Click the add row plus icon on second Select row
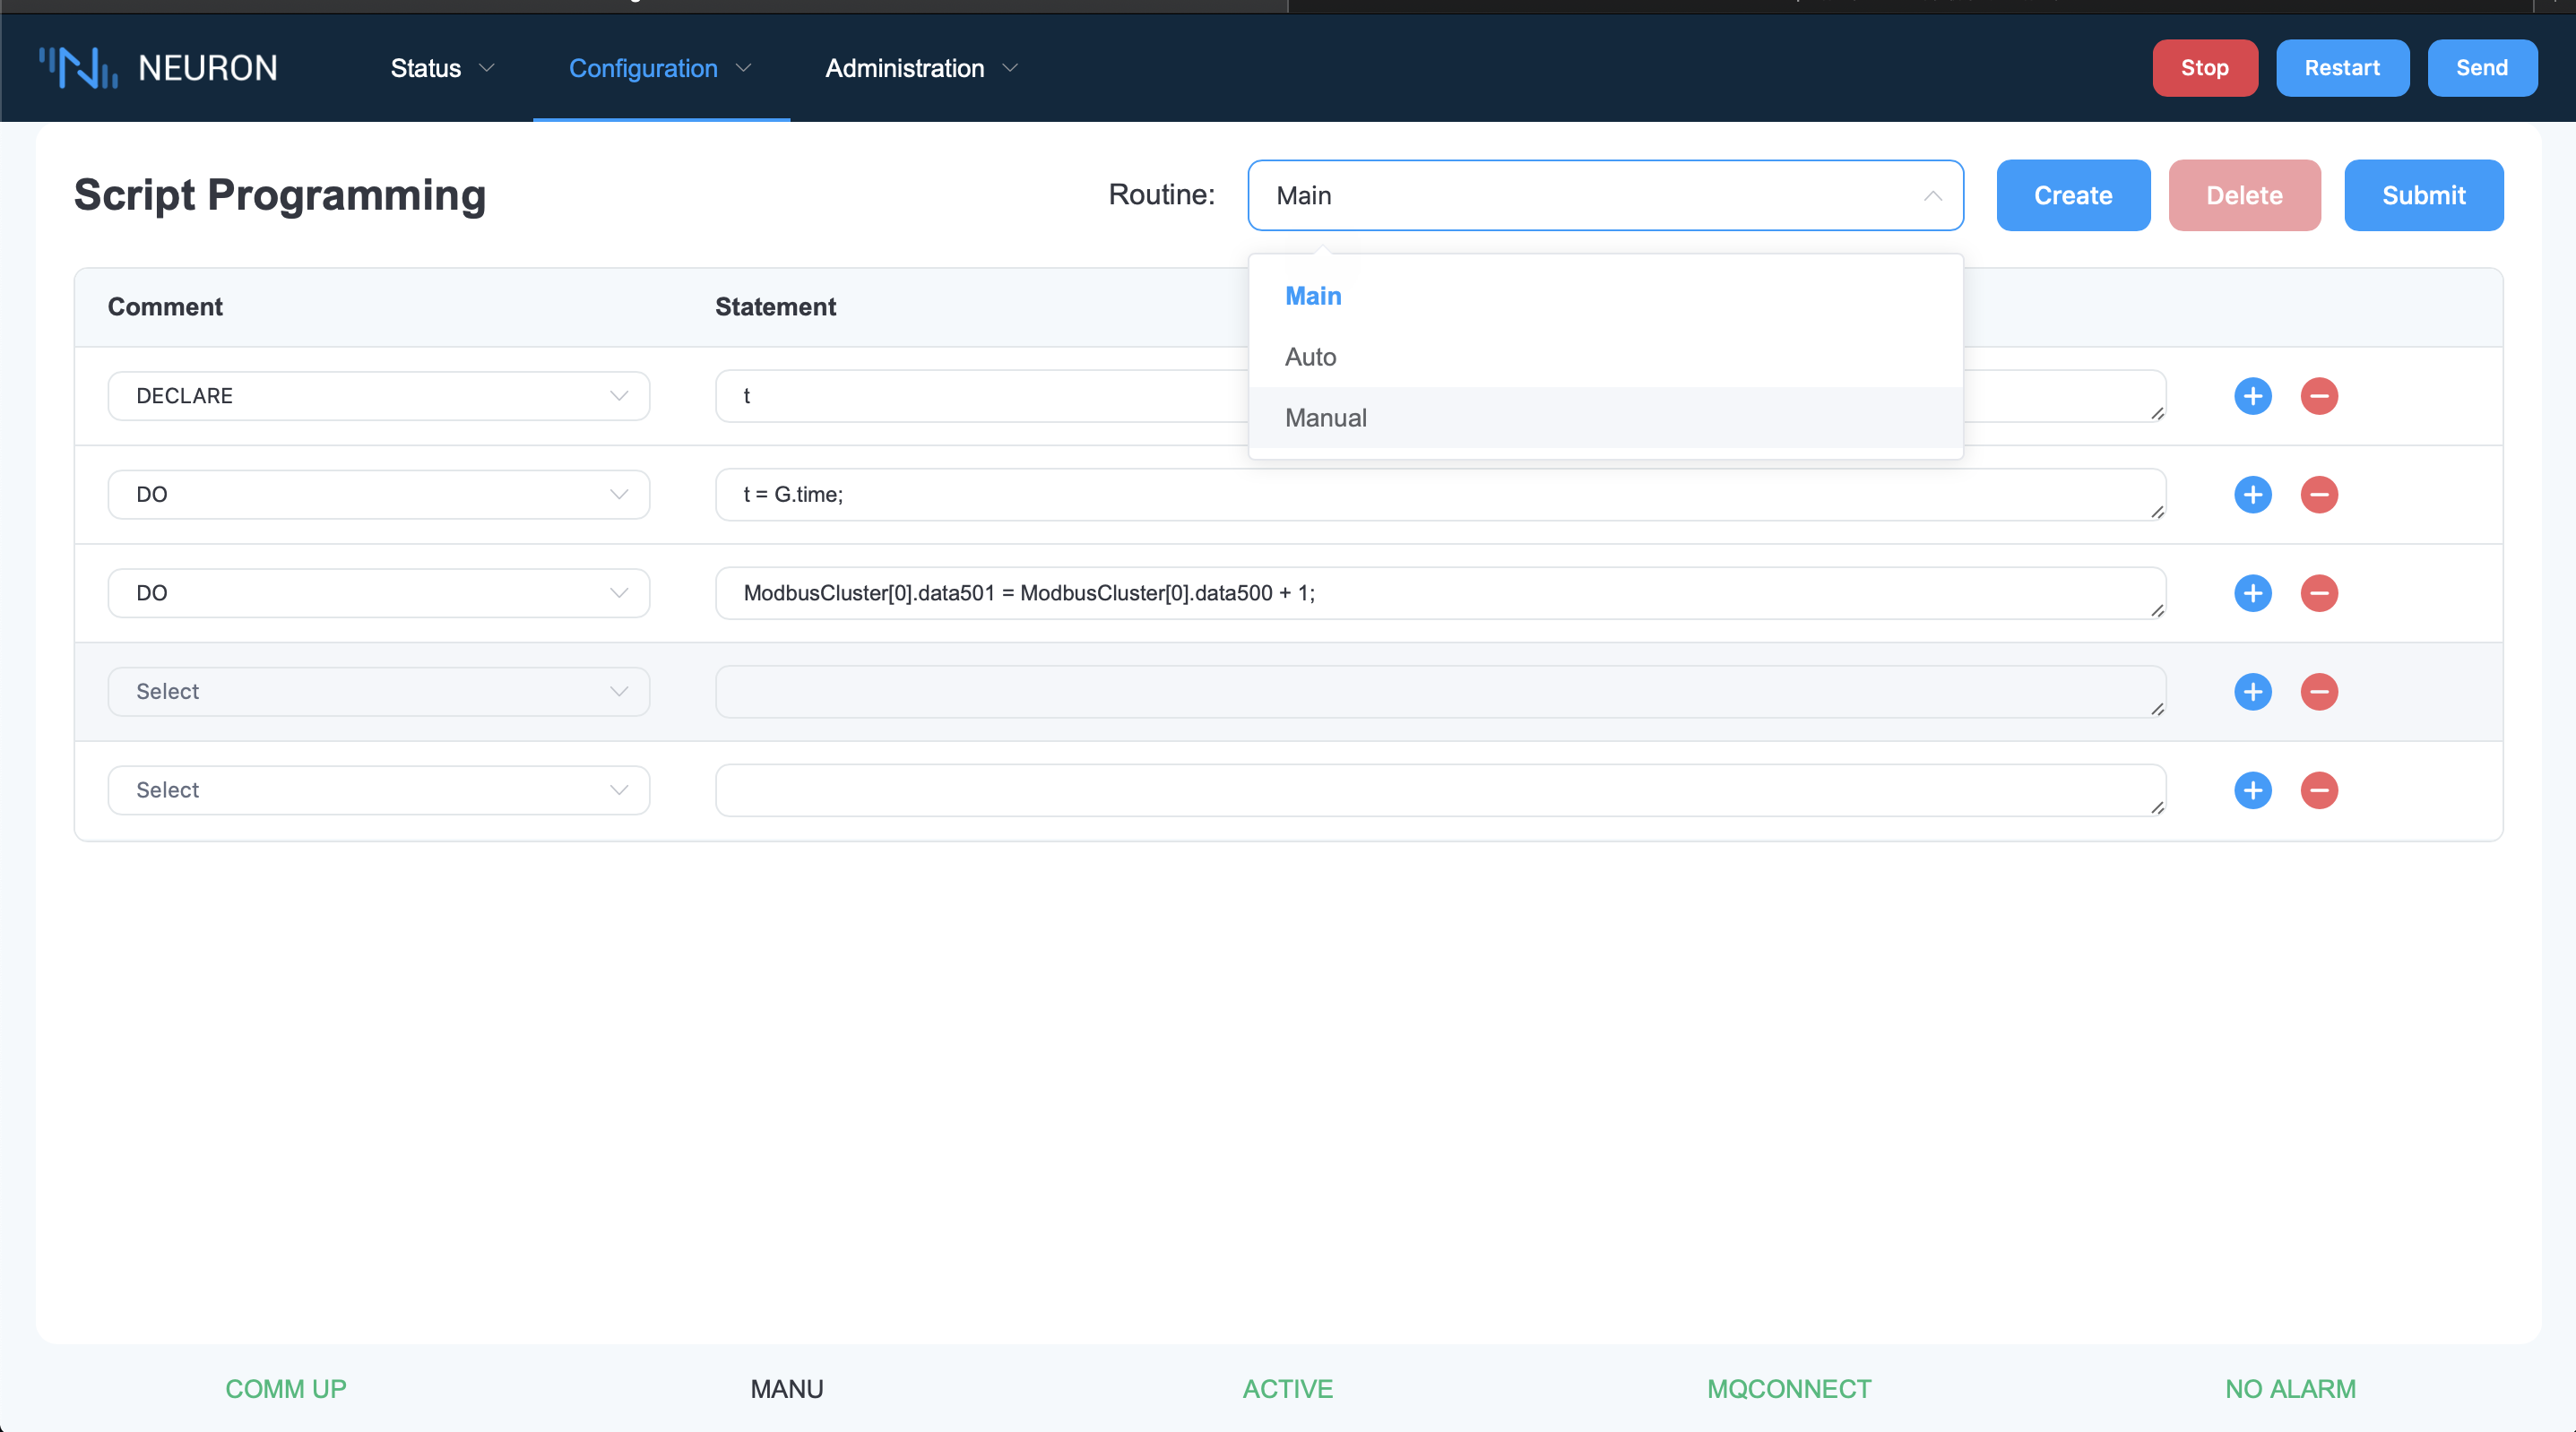This screenshot has height=1432, width=2576. 2253,790
